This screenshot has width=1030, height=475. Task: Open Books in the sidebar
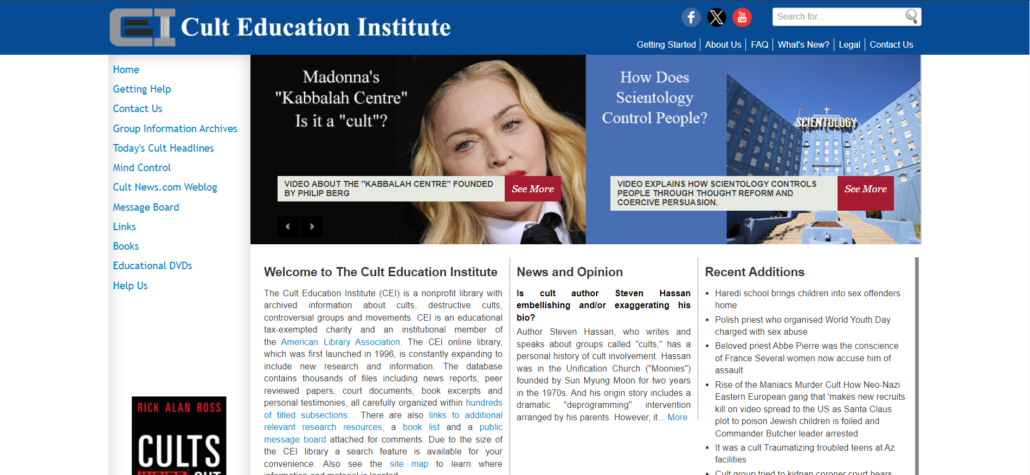click(126, 246)
